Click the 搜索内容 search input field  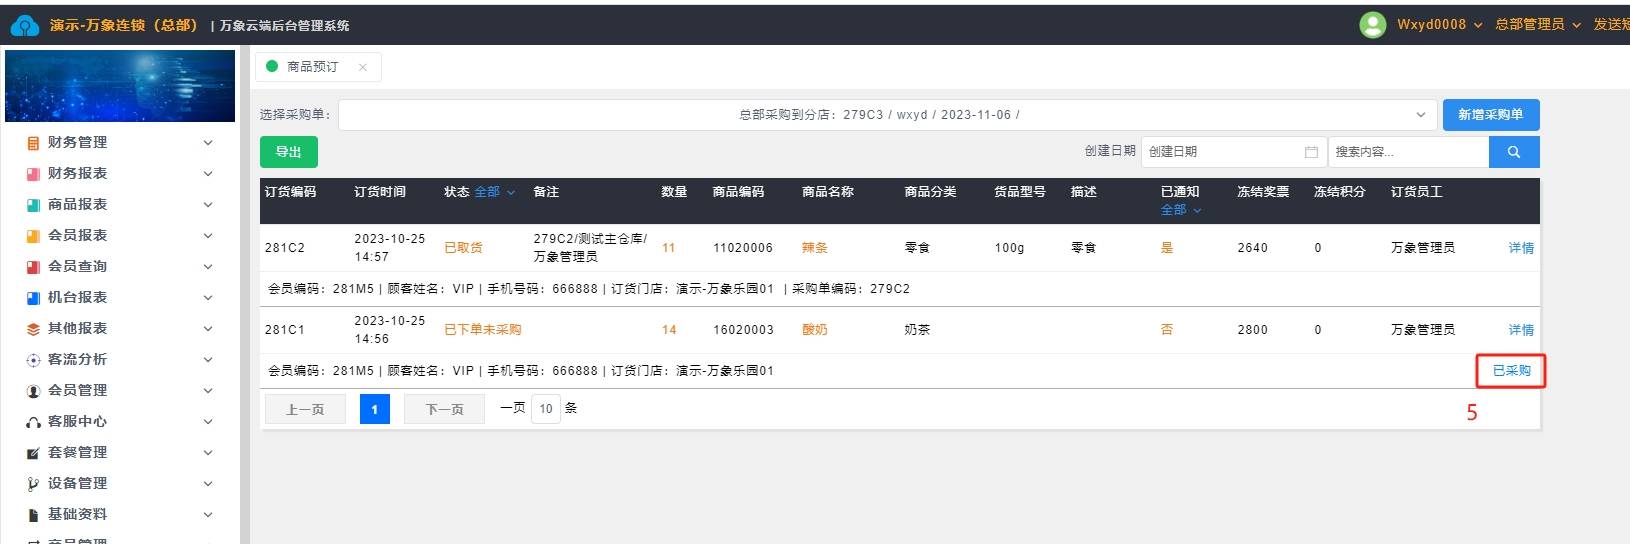(1408, 152)
